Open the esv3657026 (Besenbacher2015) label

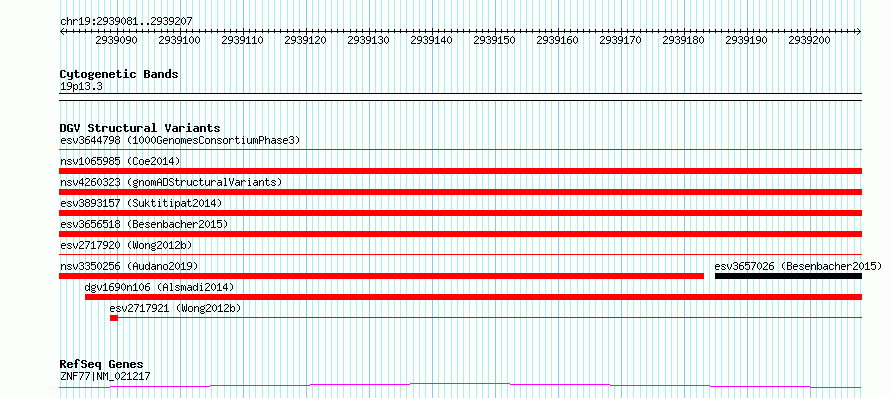pos(798,266)
